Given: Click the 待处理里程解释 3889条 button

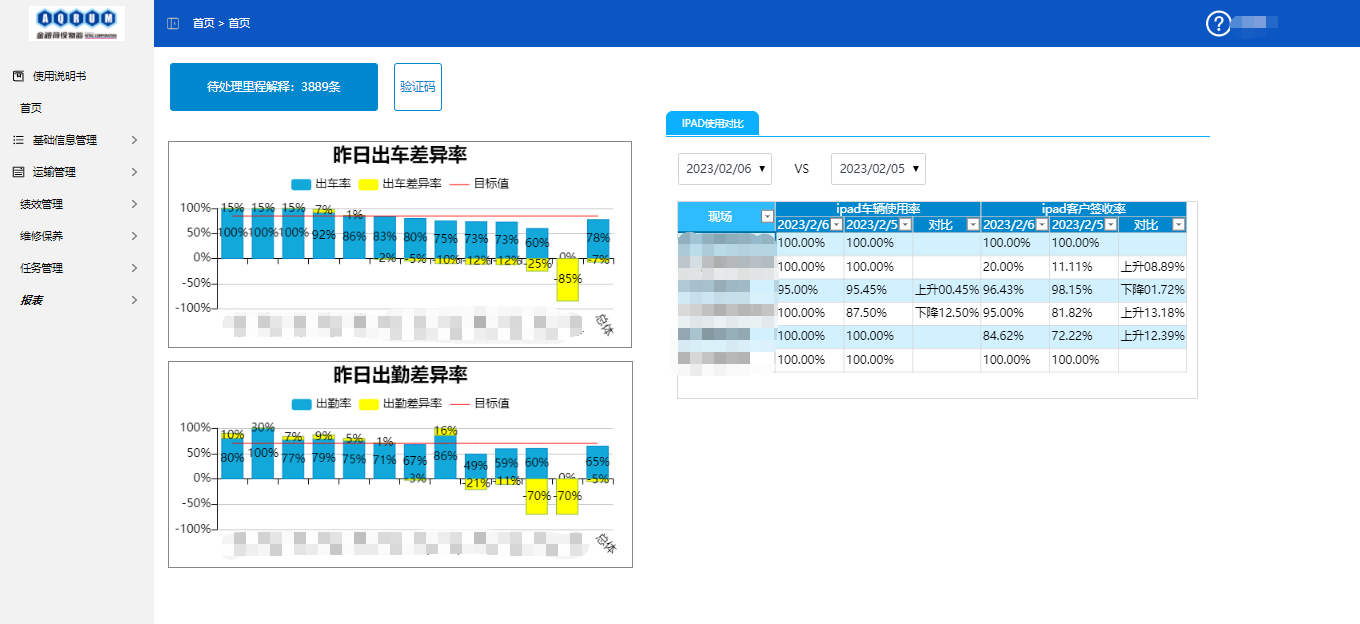Looking at the screenshot, I should (x=274, y=87).
